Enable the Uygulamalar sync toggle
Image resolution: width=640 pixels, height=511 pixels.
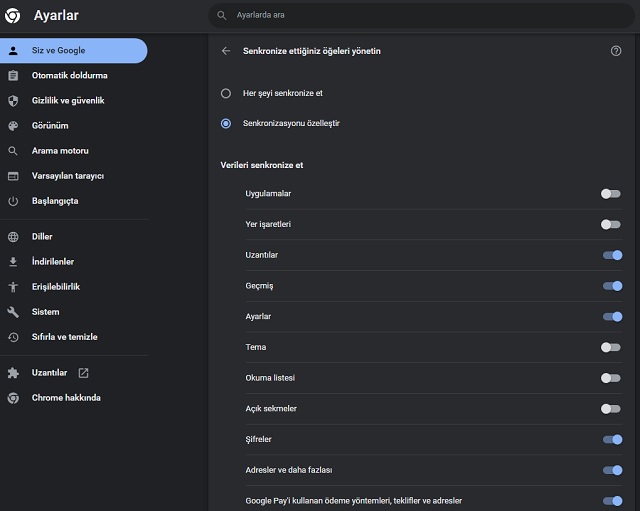click(x=611, y=194)
